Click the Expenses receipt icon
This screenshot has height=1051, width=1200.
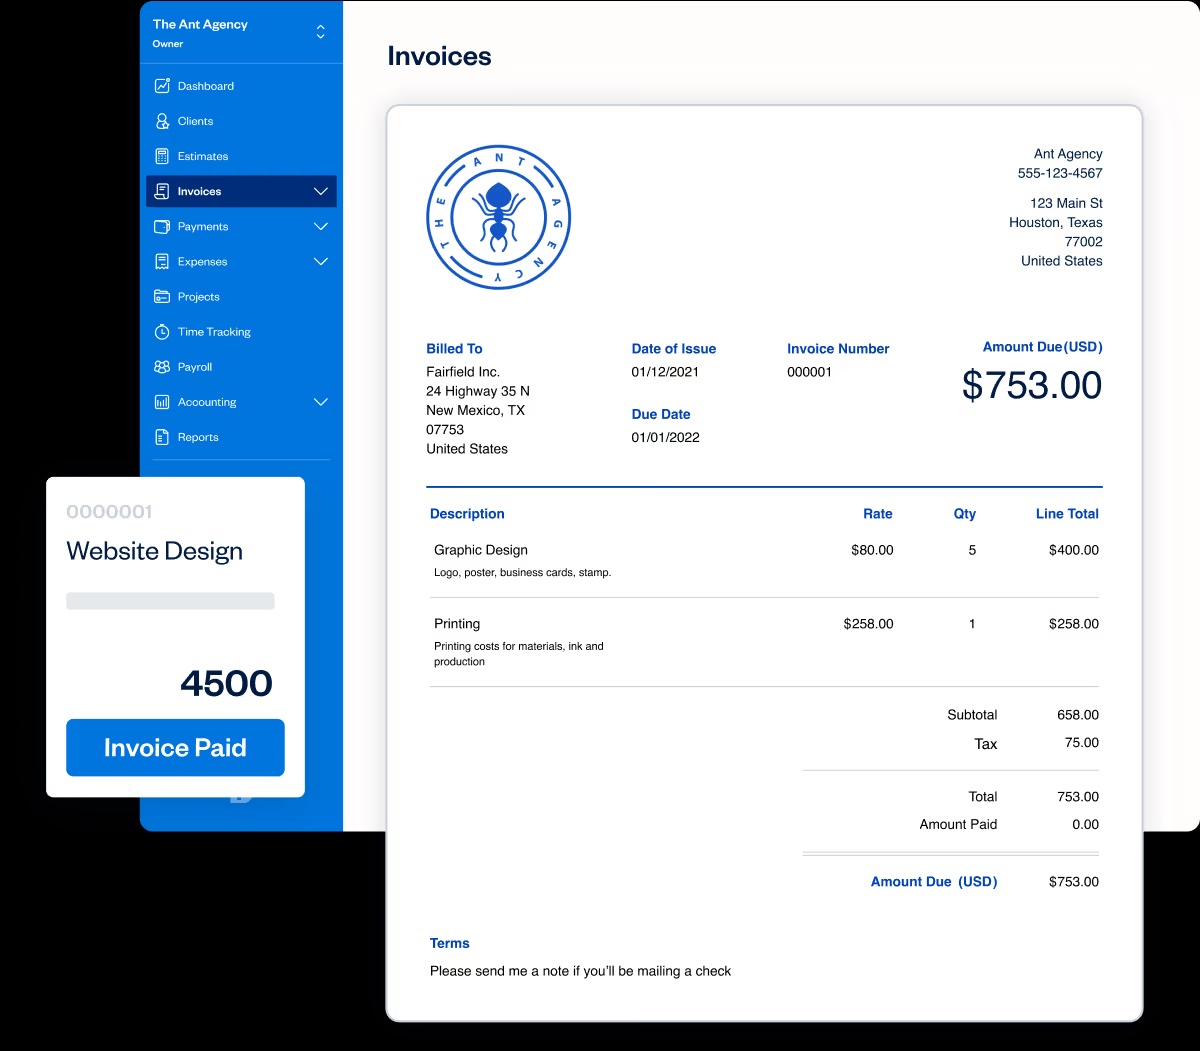click(x=162, y=262)
